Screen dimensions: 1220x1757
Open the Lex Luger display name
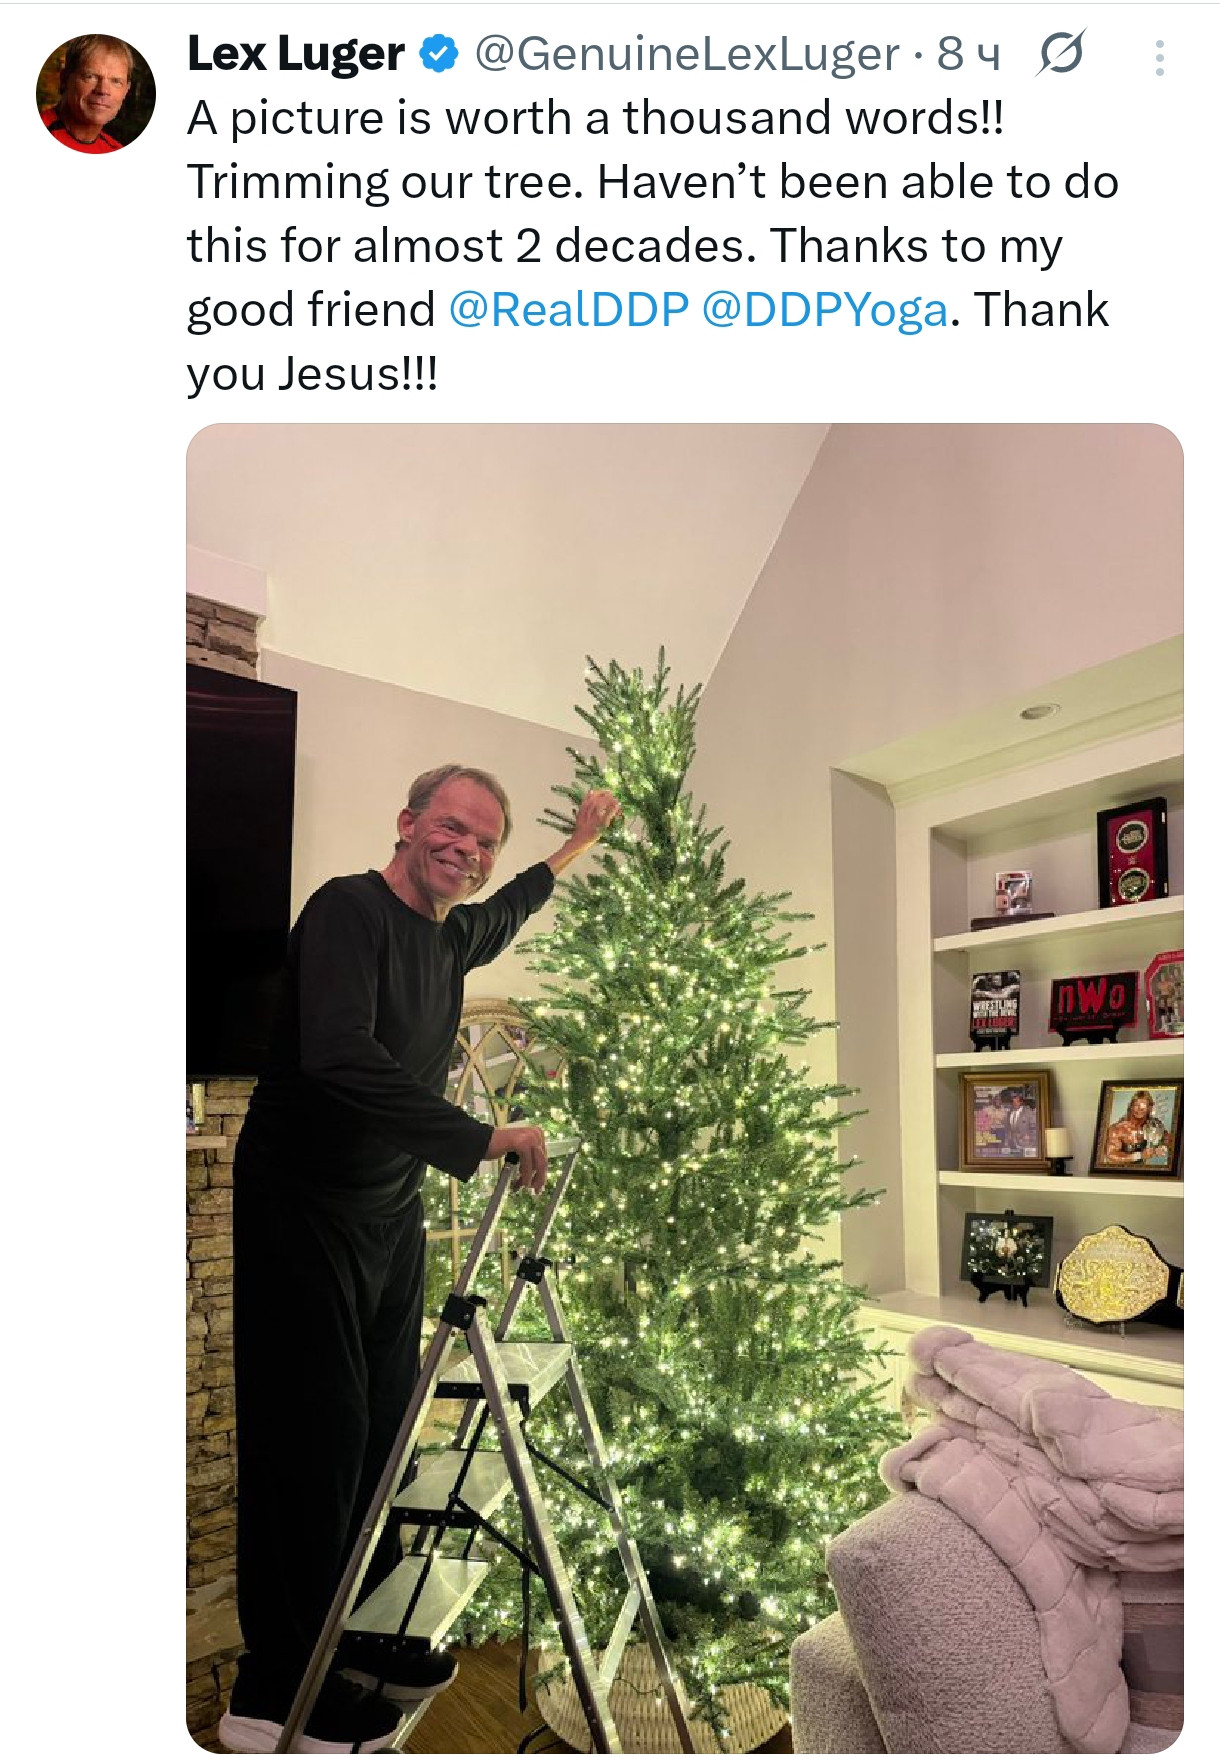pyautogui.click(x=296, y=54)
